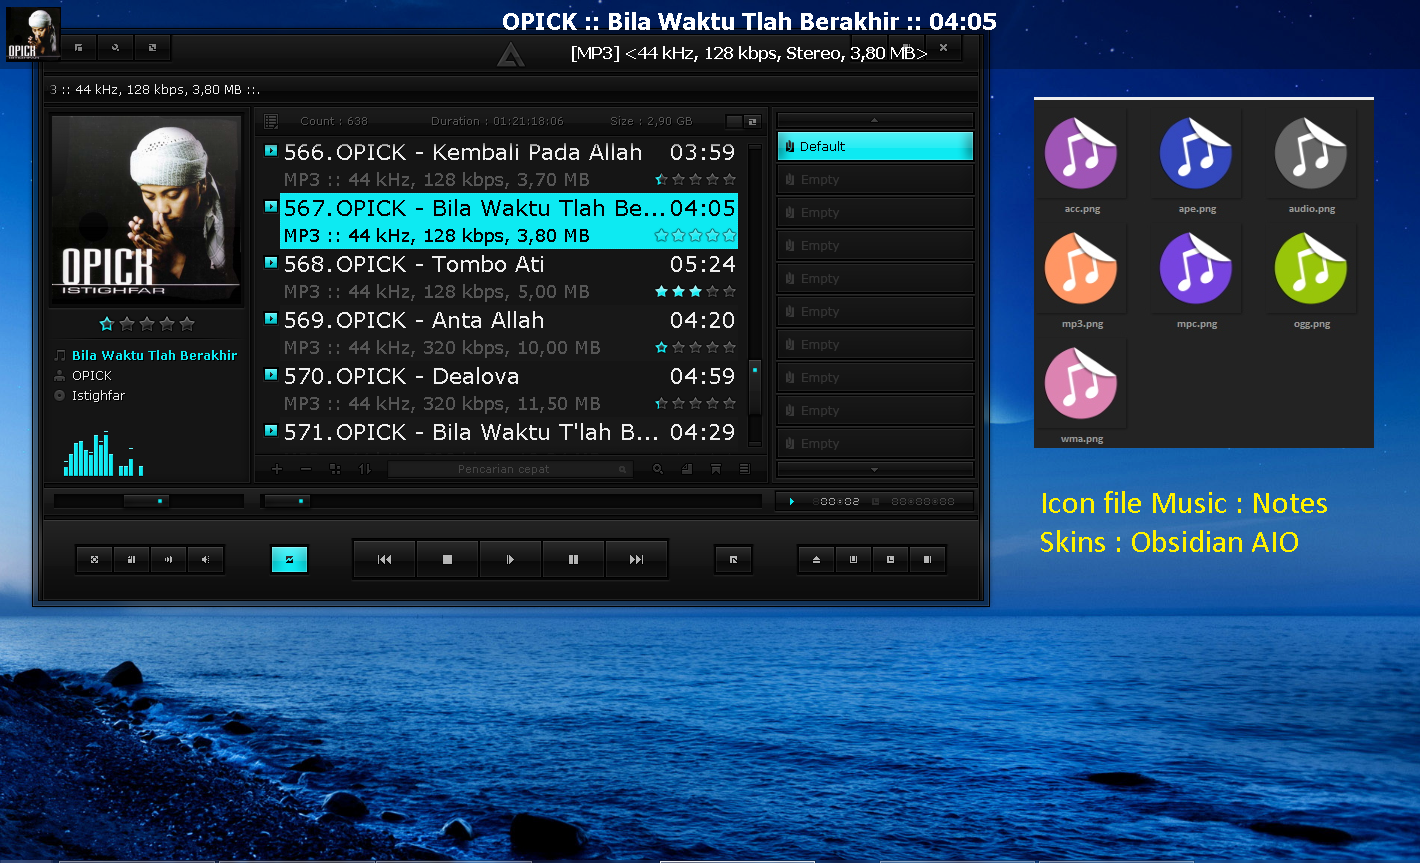The width and height of the screenshot is (1420, 863).
Task: Open the playlist menu three-lines icon
Action: (x=745, y=469)
